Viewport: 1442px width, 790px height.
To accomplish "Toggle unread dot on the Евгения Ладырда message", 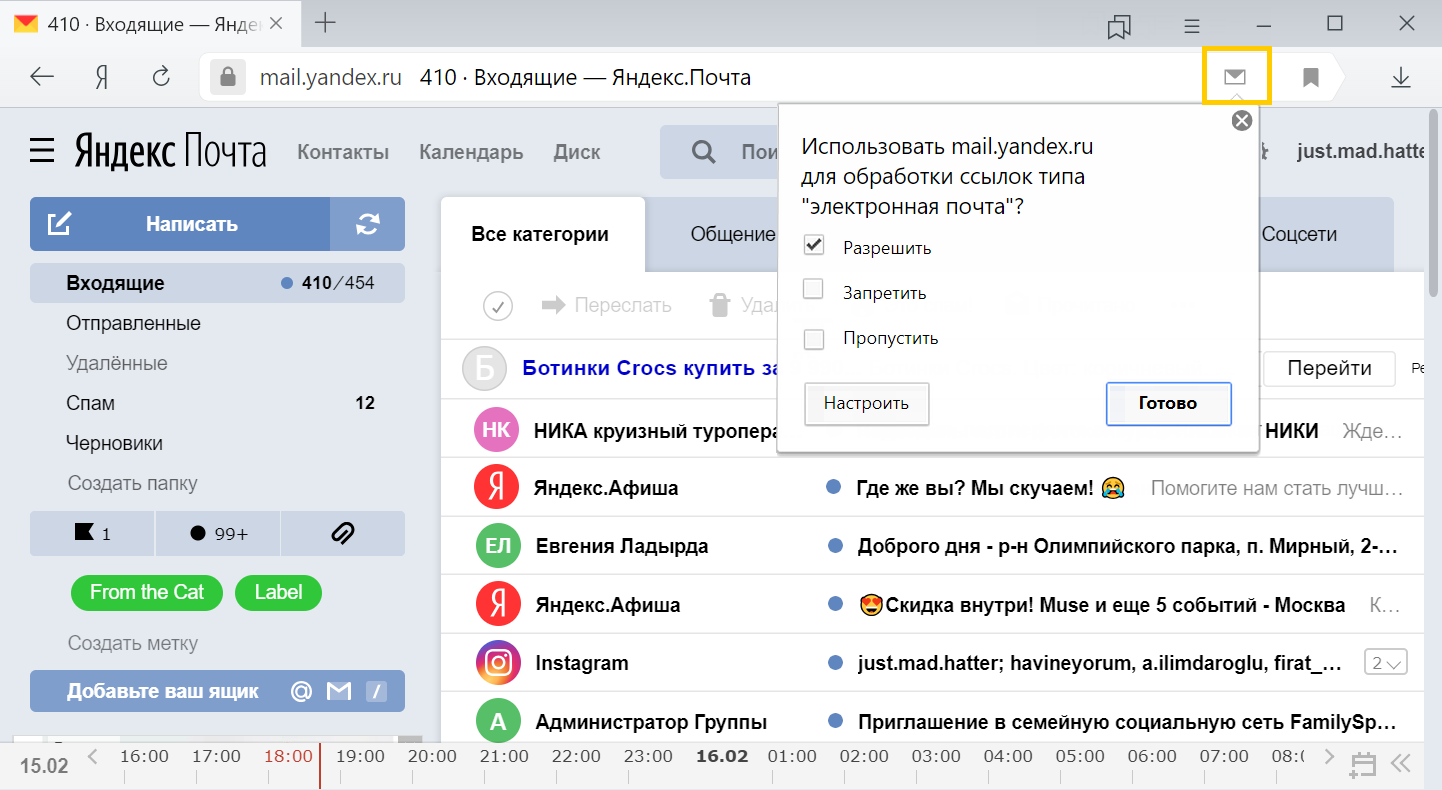I will [835, 546].
